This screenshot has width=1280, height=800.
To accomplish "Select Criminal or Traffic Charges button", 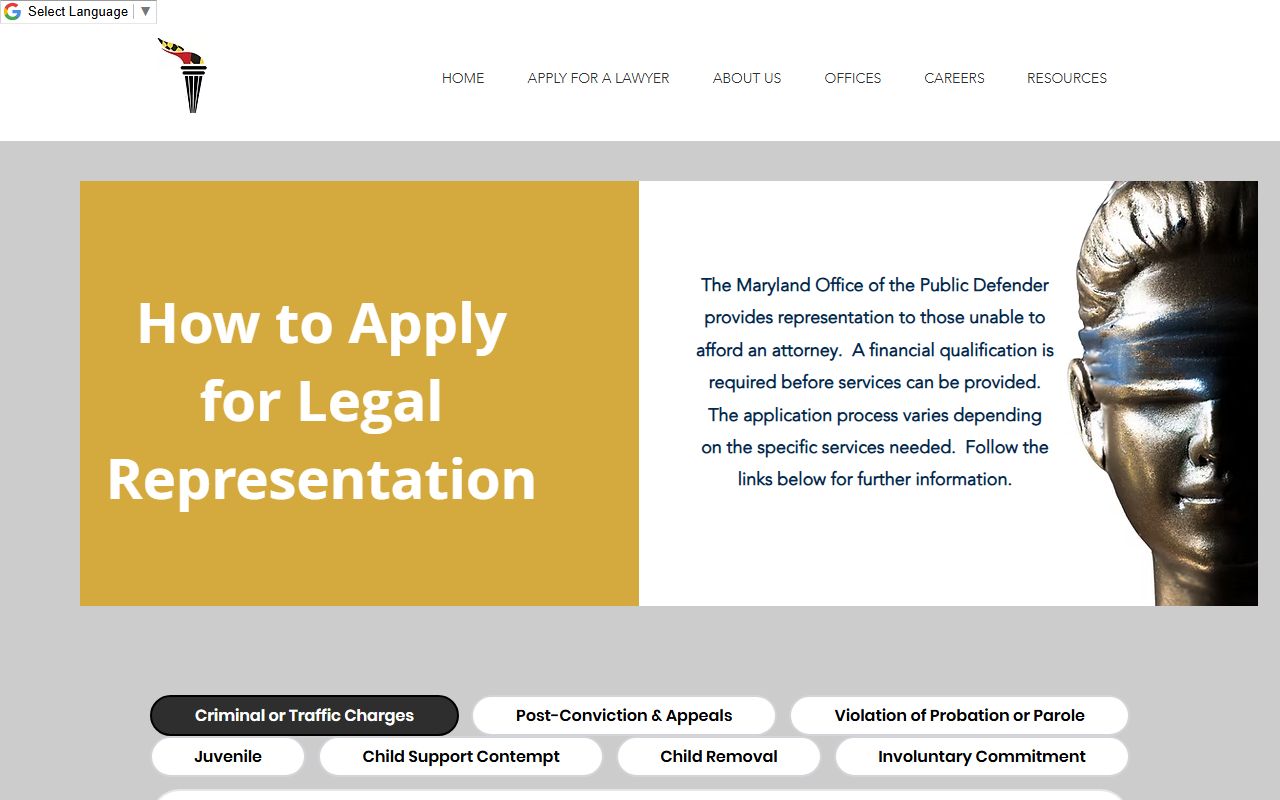I will (304, 716).
